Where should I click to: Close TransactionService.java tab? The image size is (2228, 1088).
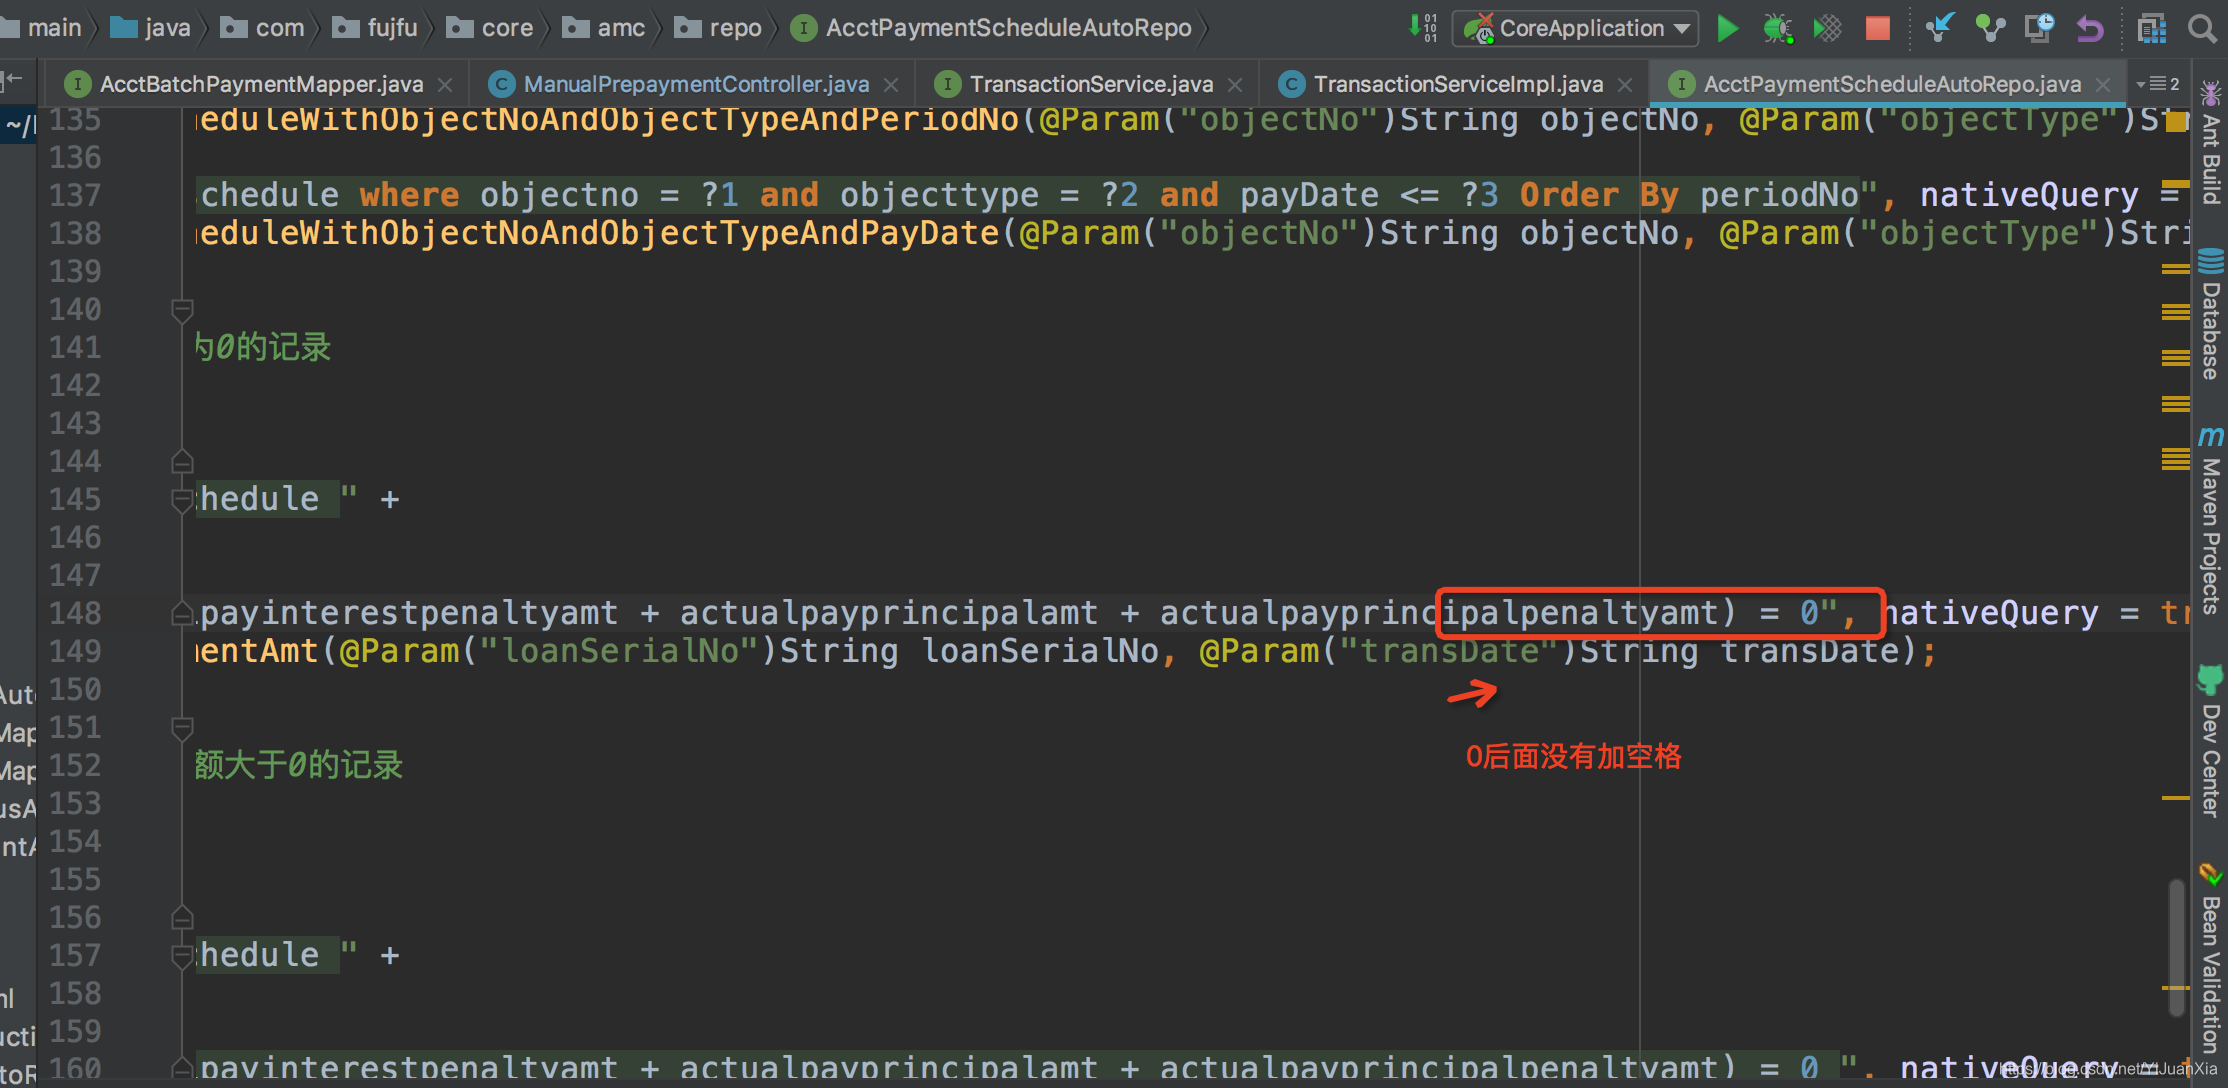pyautogui.click(x=1235, y=85)
